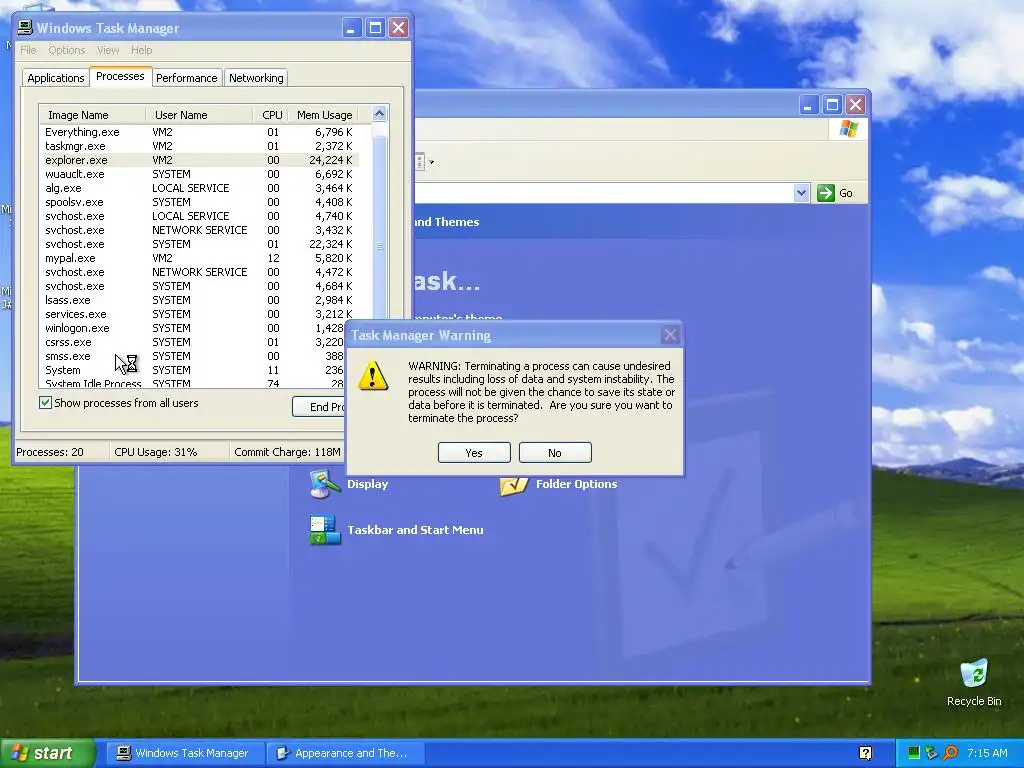The height and width of the screenshot is (768, 1024).
Task: Select the winlogon.exe process row
Action: click(x=193, y=328)
